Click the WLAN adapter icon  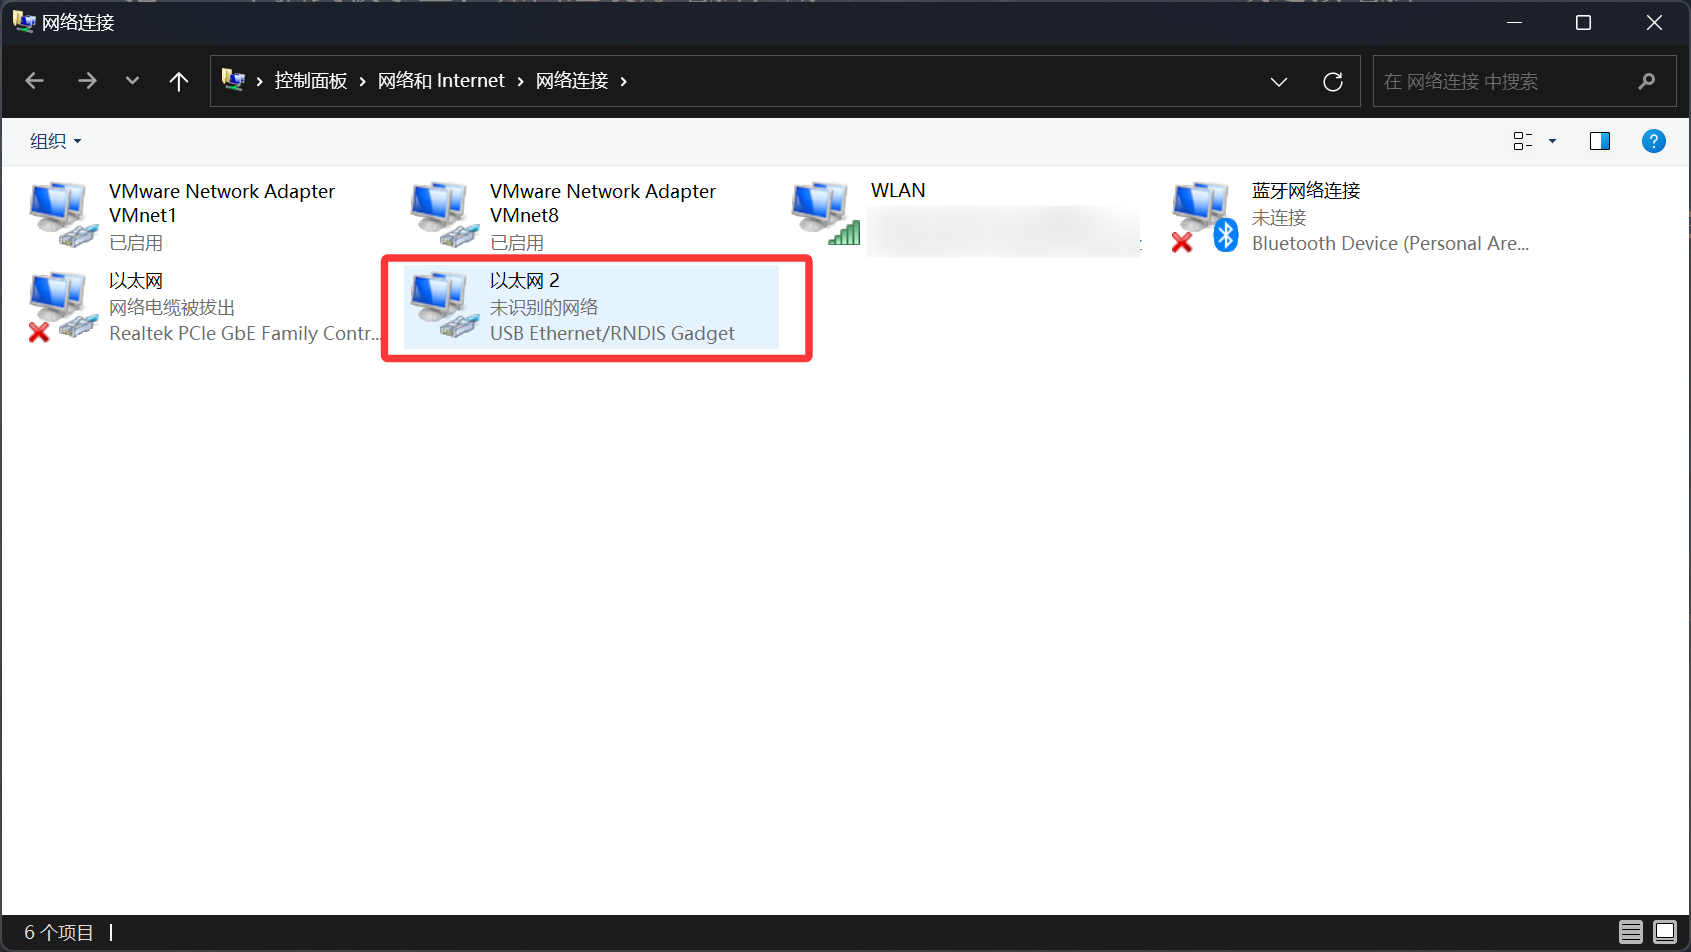pyautogui.click(x=824, y=214)
